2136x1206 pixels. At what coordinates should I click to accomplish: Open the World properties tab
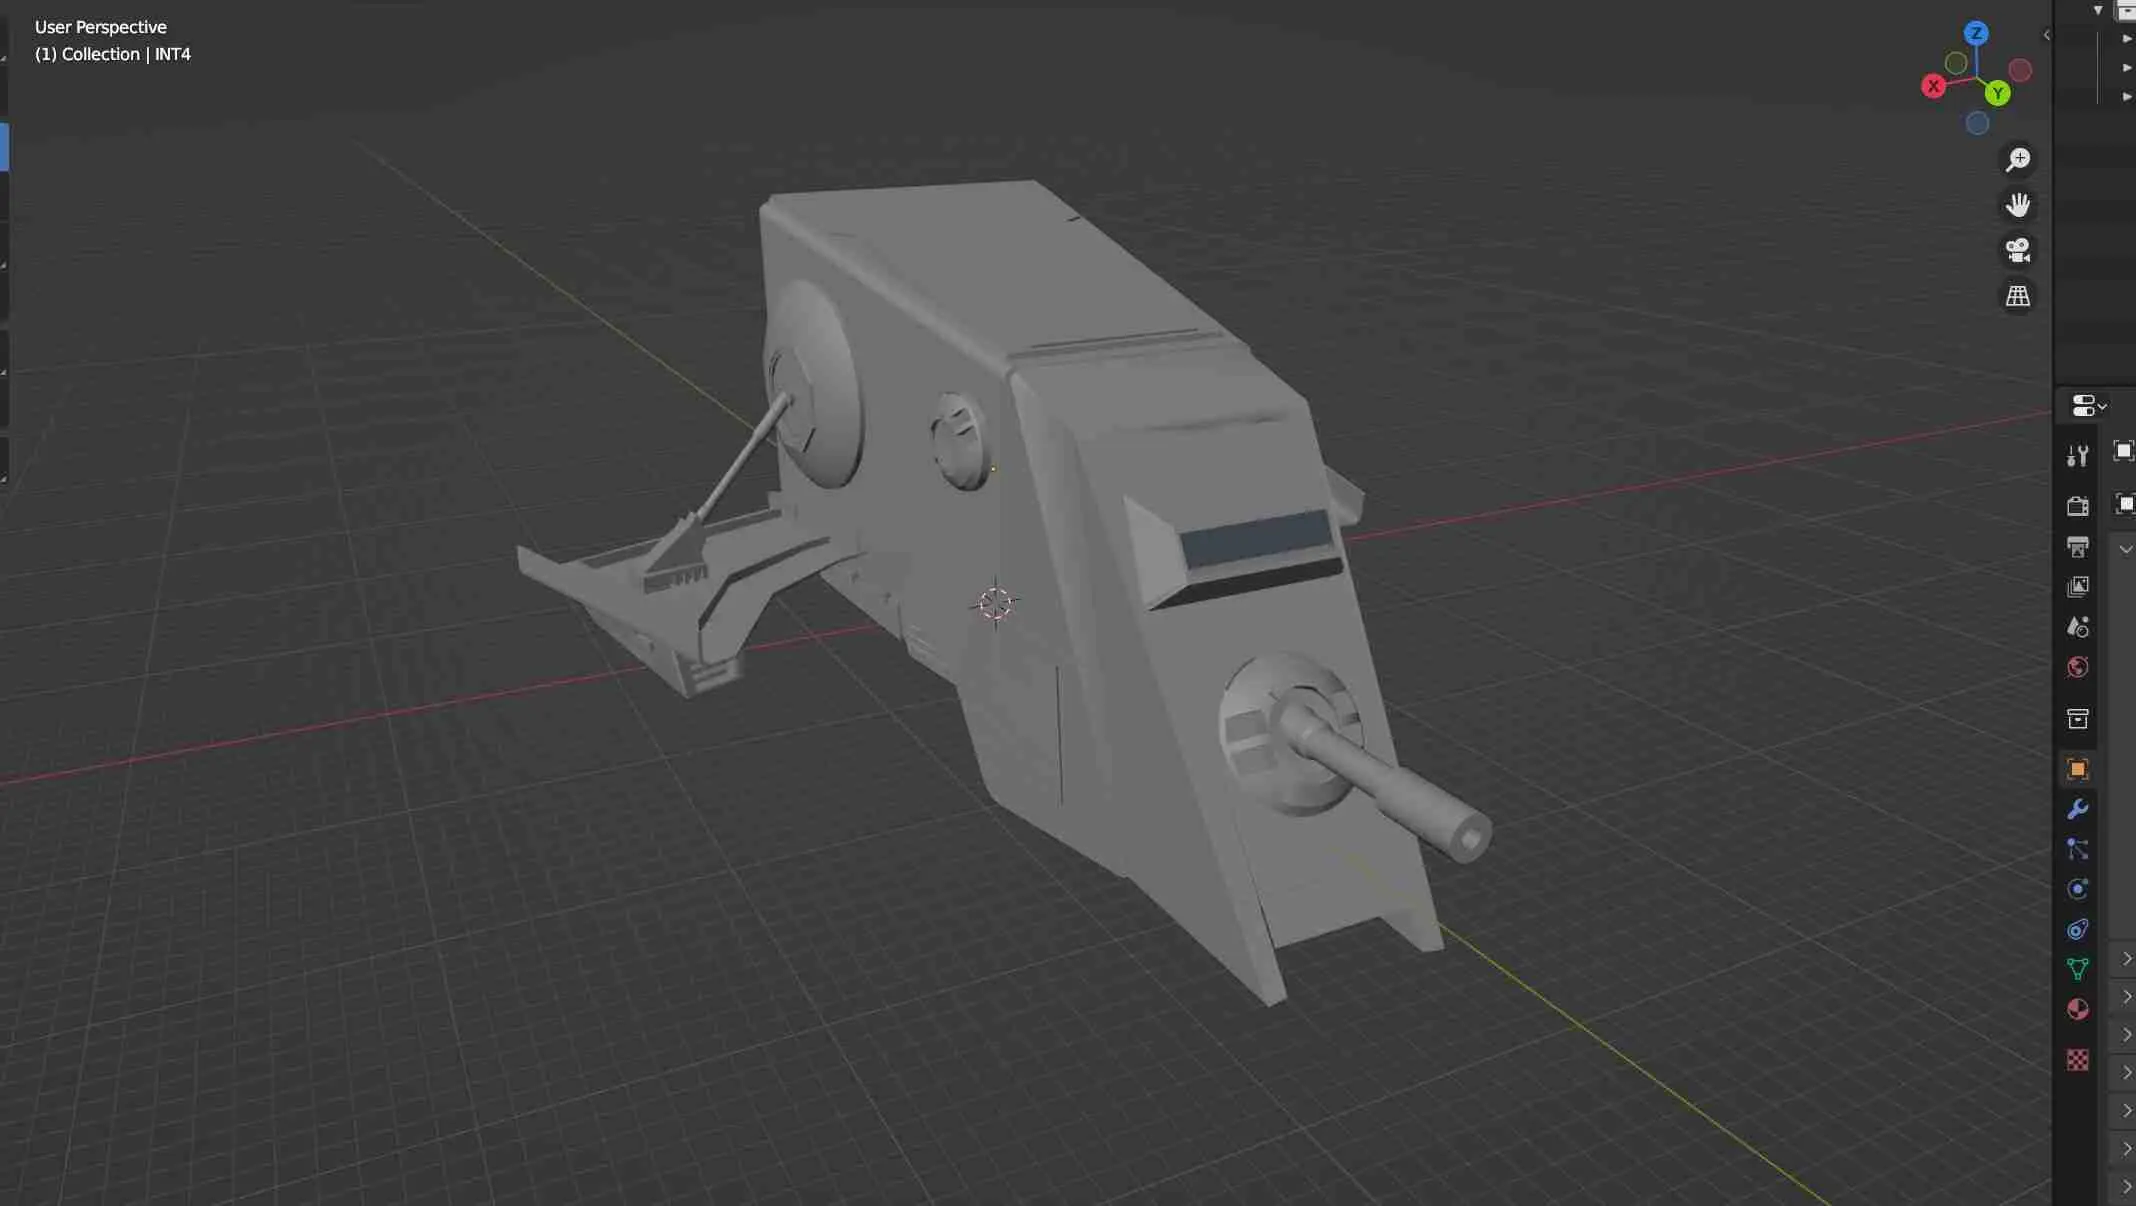point(2078,667)
